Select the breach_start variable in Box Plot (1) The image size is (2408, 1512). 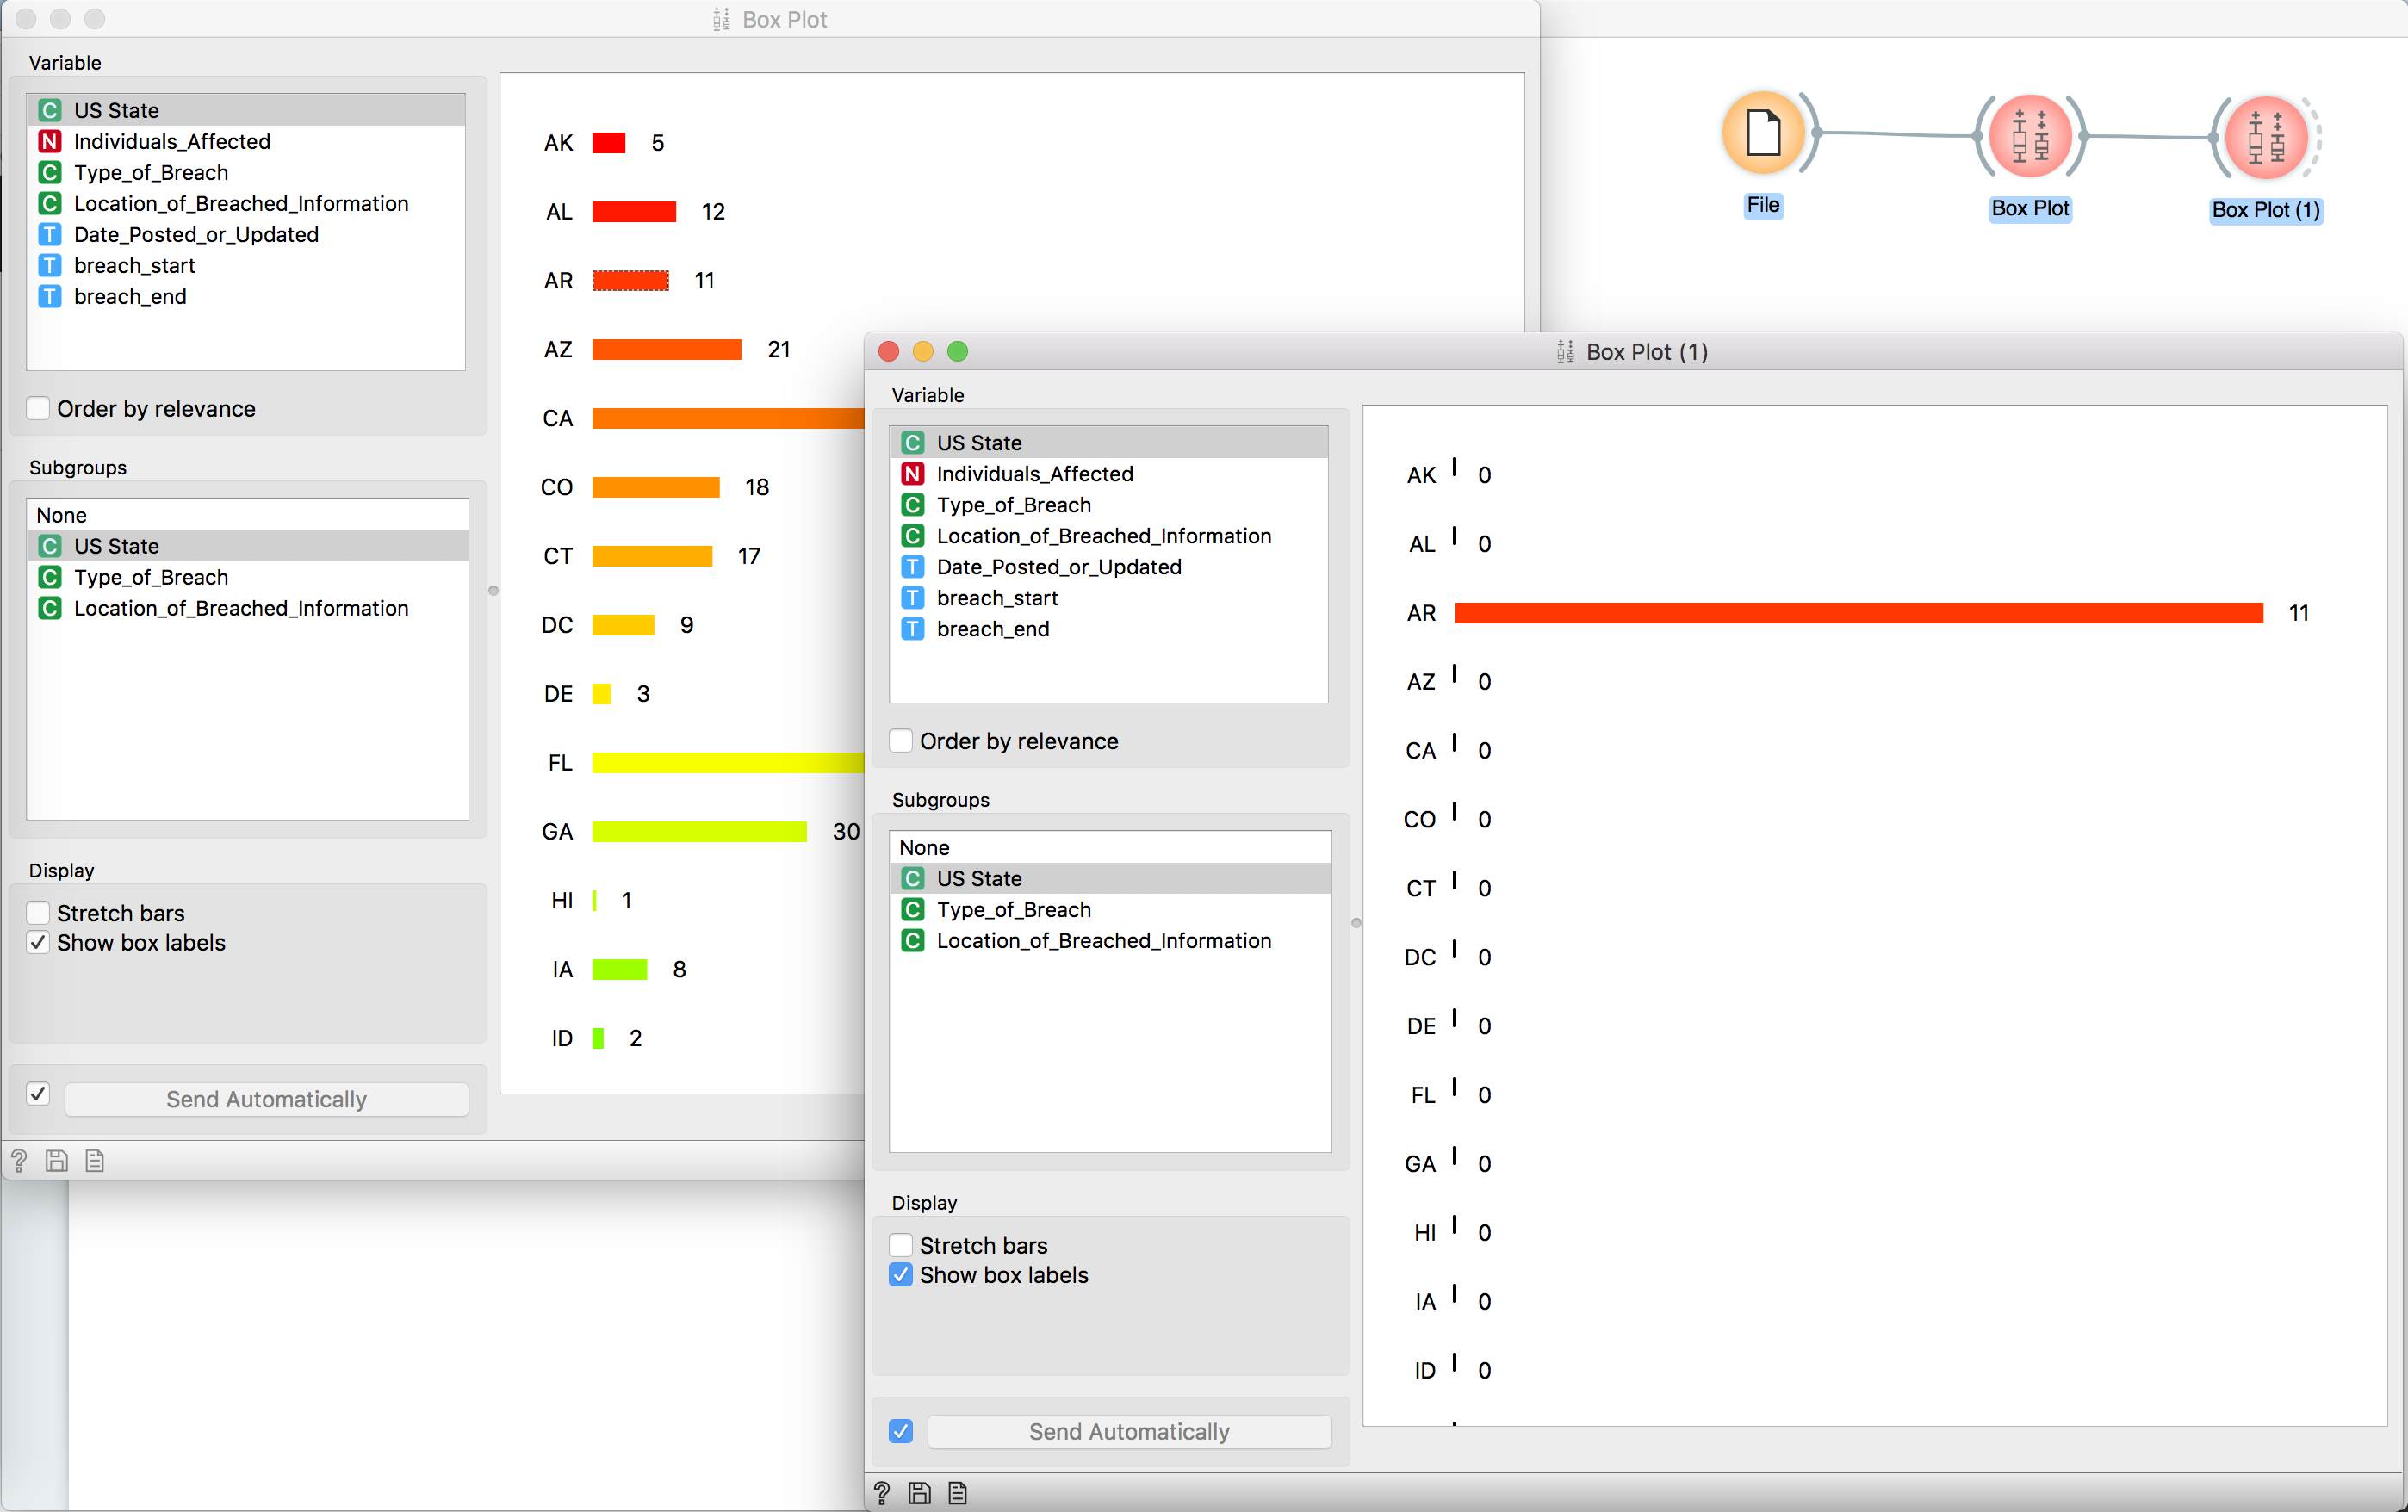pos(997,597)
